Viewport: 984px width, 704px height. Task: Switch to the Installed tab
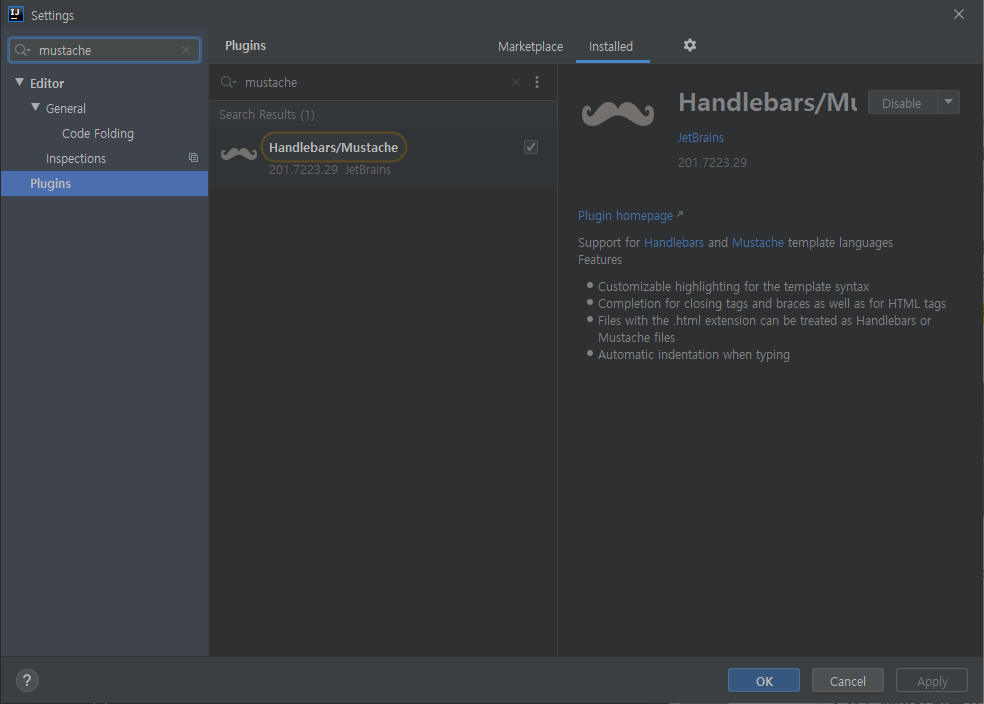(x=611, y=46)
